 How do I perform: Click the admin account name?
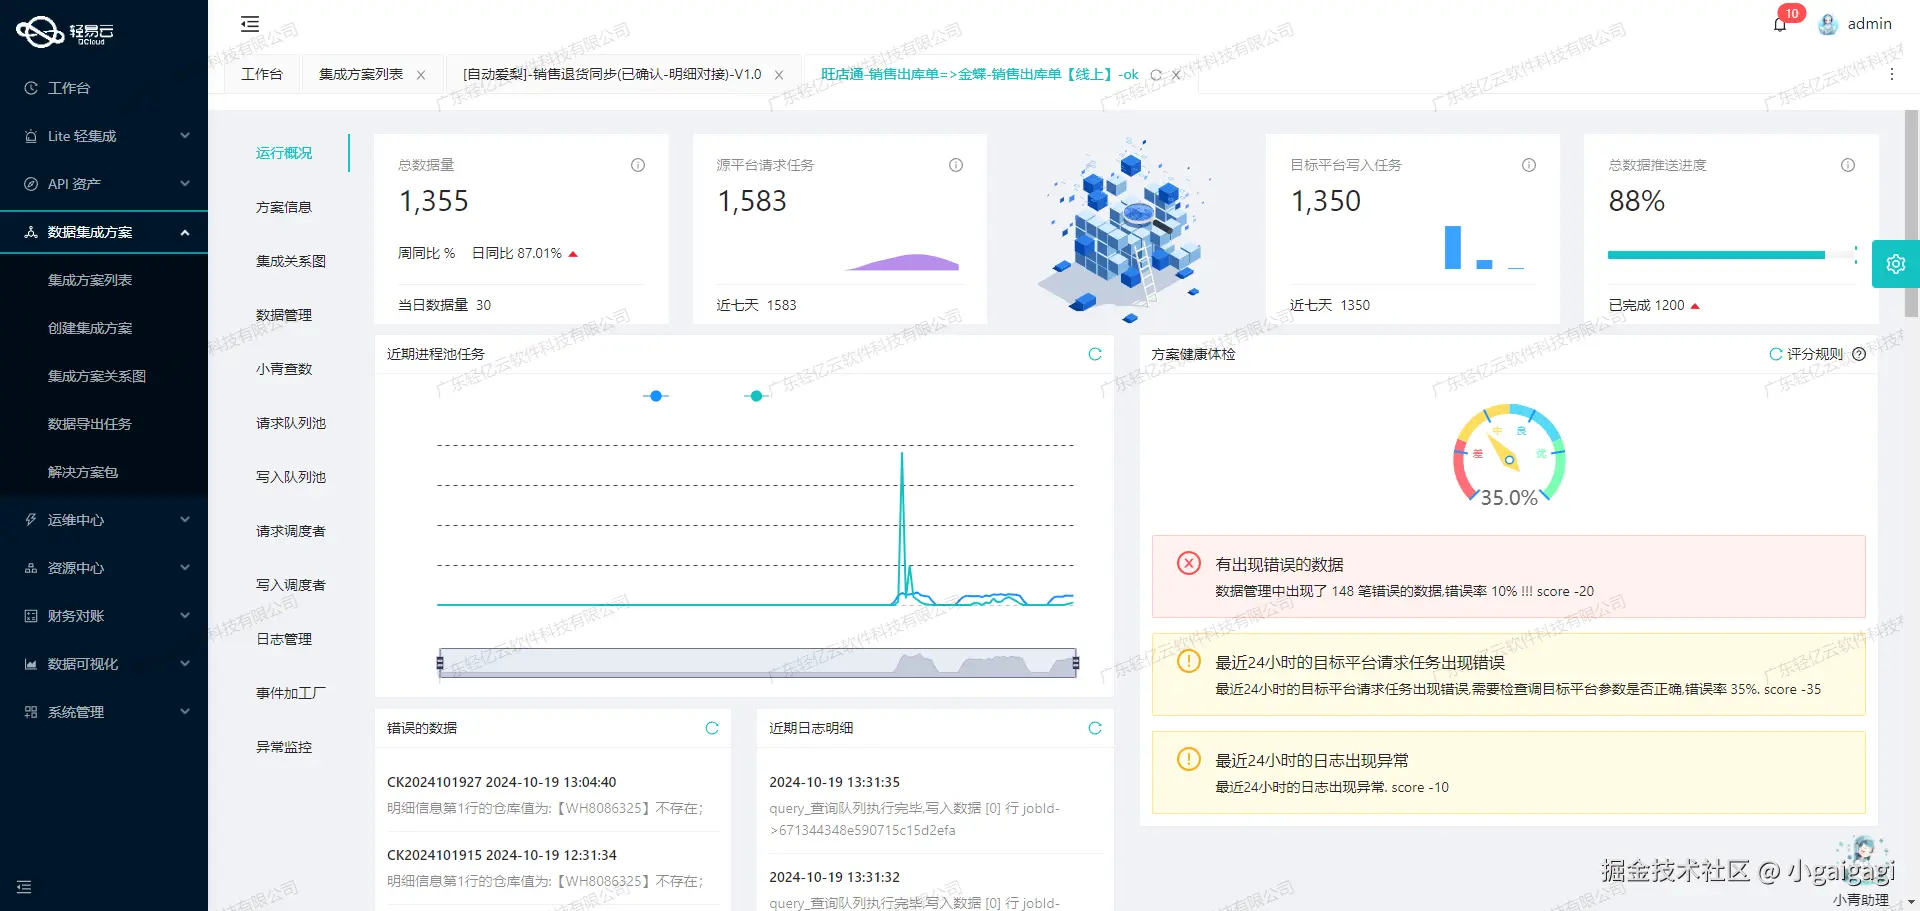(1870, 24)
